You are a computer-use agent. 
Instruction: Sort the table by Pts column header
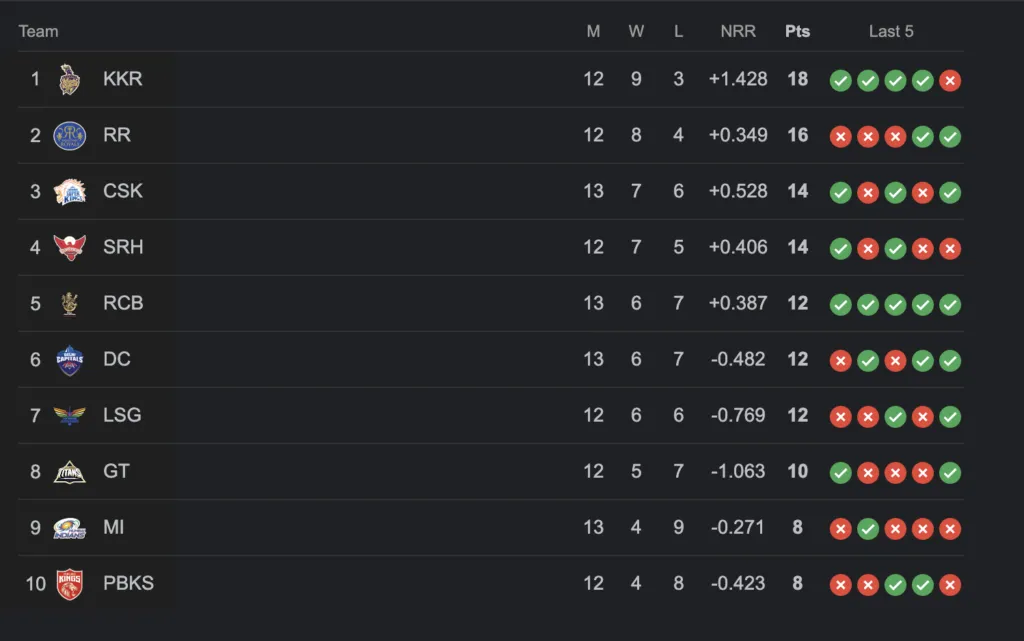[797, 31]
